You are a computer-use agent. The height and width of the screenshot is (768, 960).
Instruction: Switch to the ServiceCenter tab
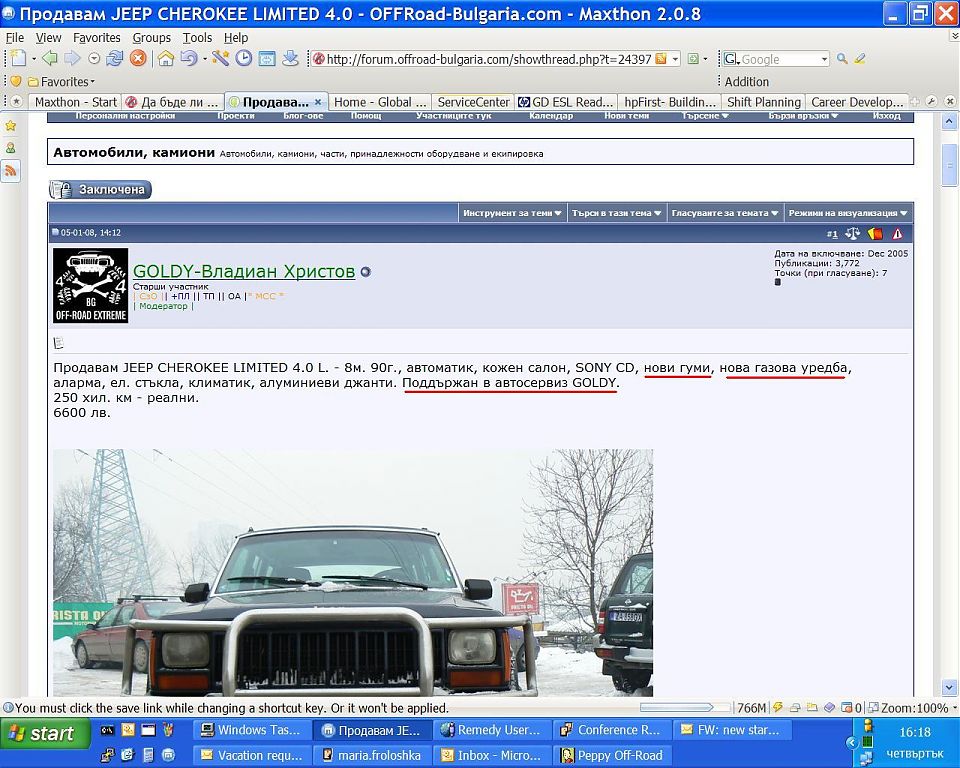[x=473, y=102]
